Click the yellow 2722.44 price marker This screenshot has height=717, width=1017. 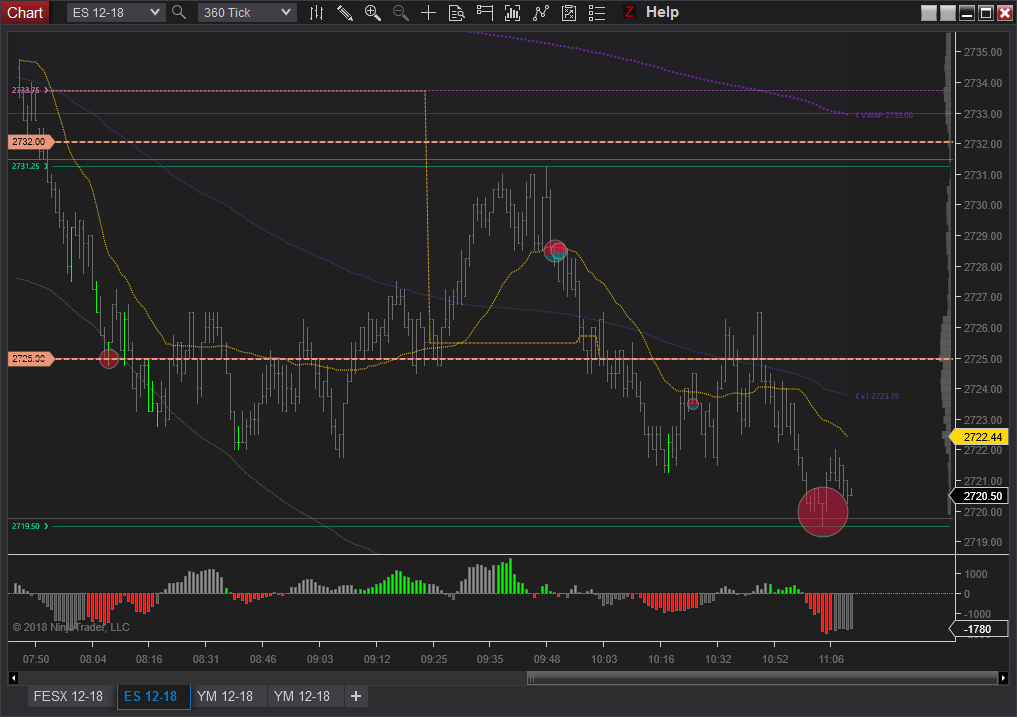pos(979,437)
